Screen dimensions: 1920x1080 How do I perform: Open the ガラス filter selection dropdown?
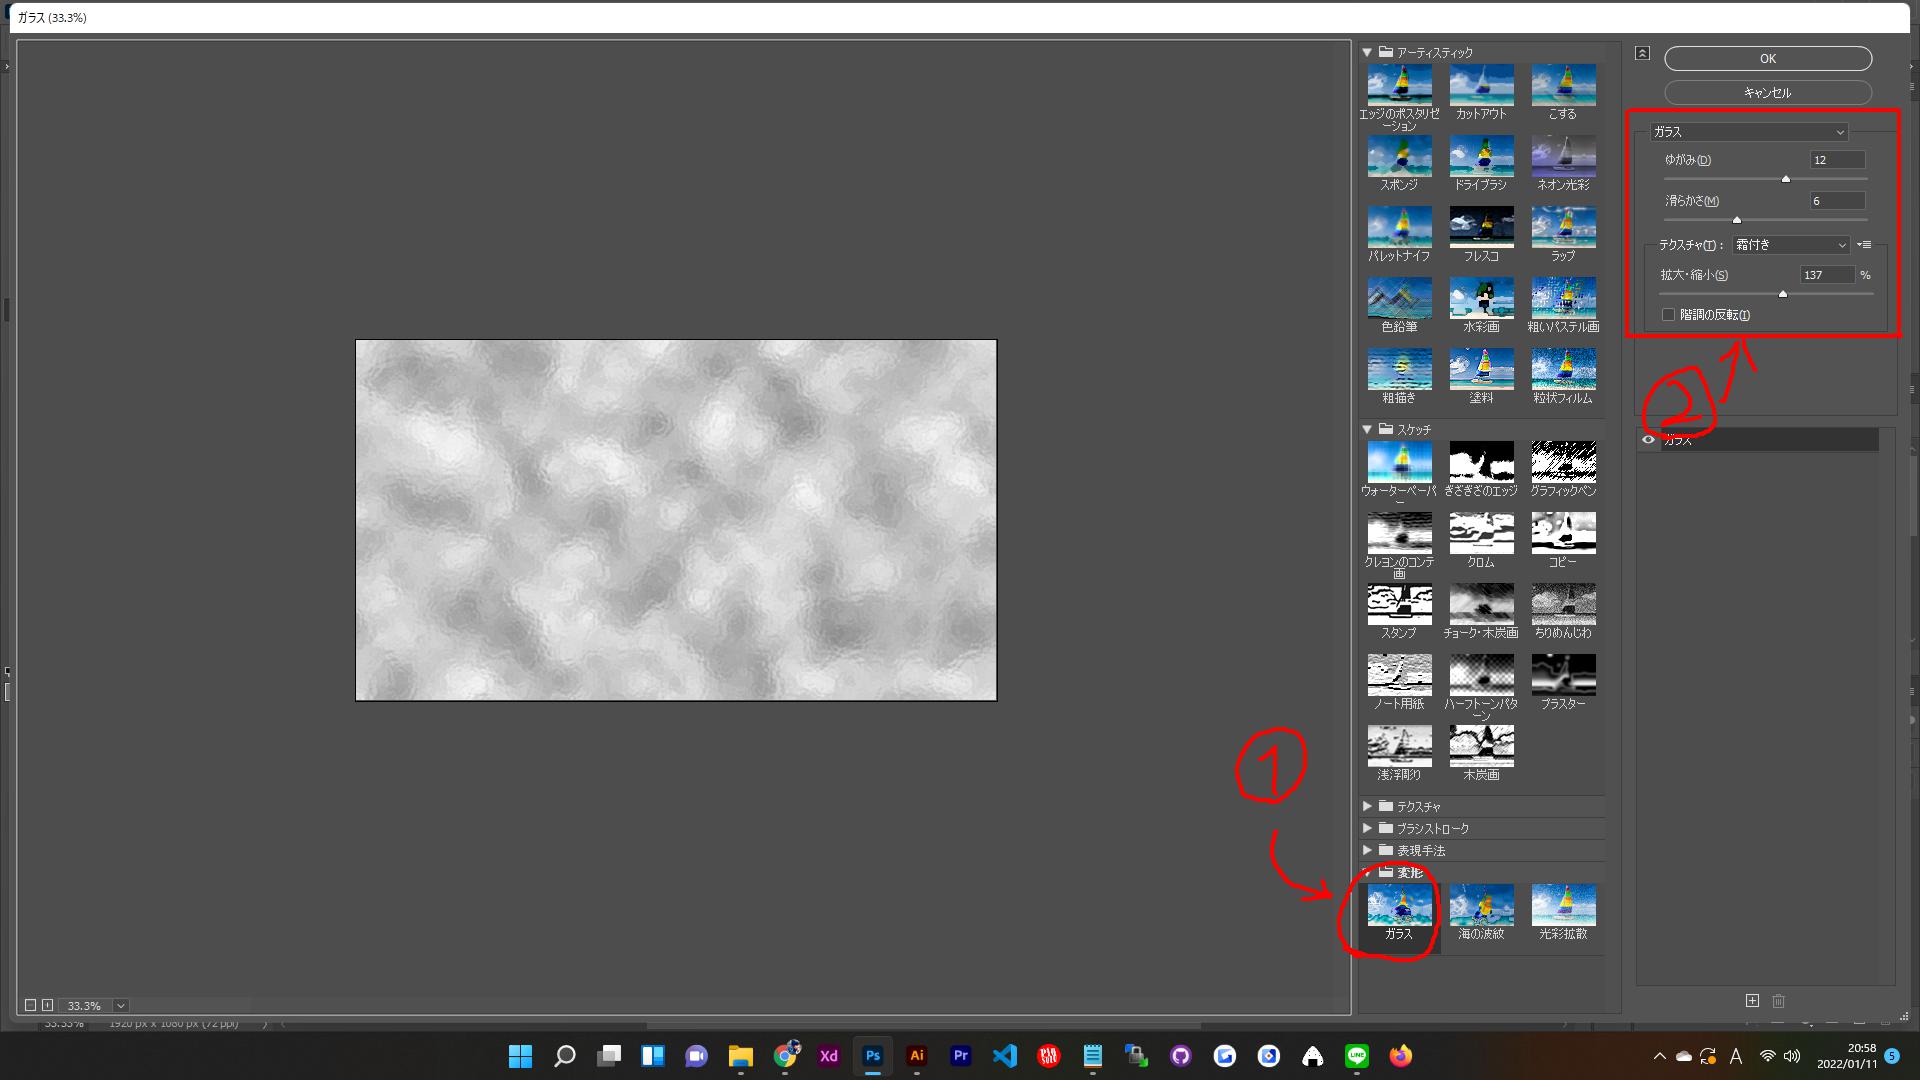[1748, 132]
